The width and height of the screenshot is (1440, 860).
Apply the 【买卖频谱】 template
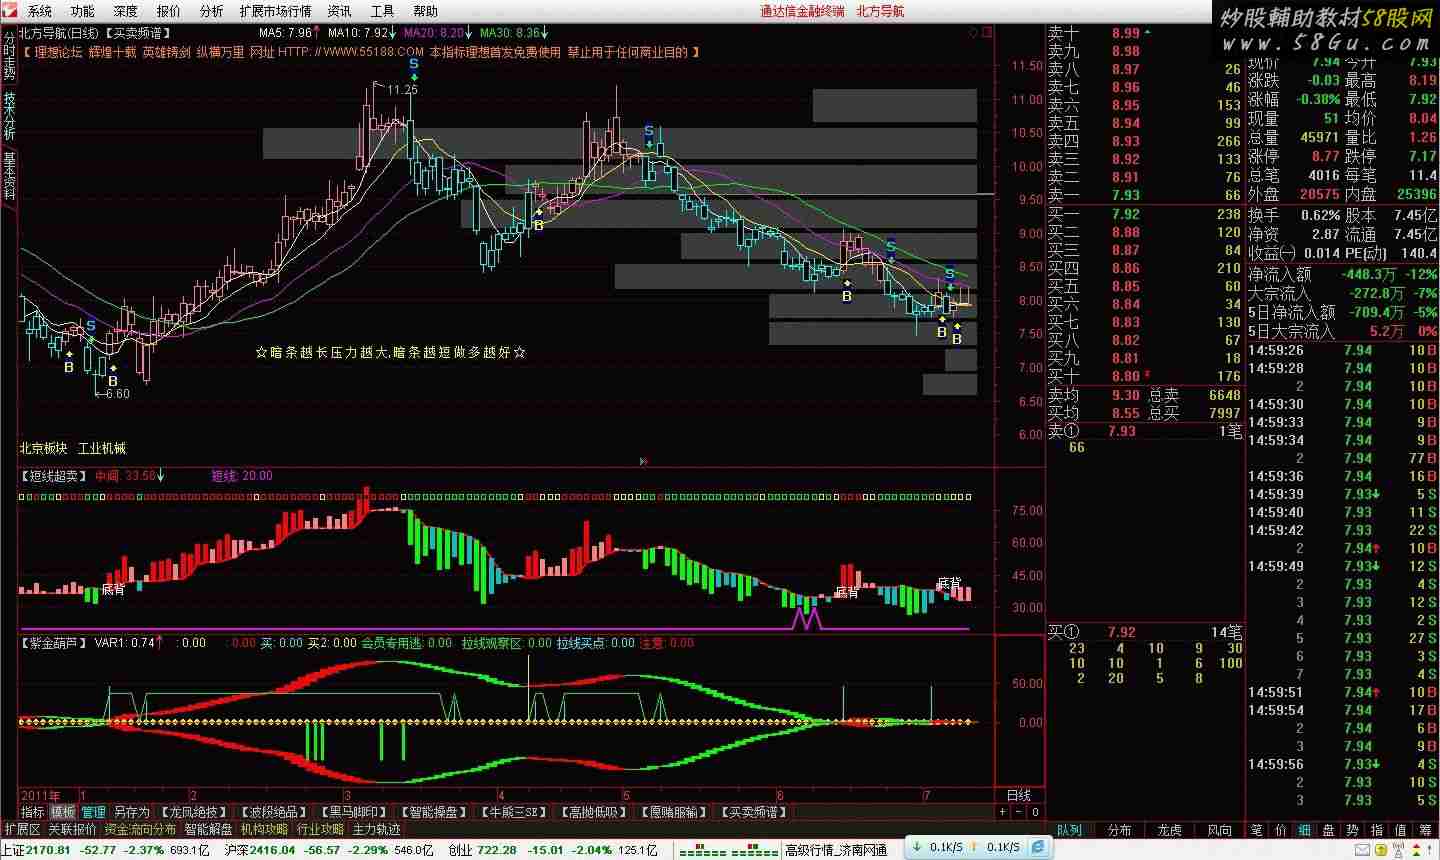pyautogui.click(x=754, y=812)
